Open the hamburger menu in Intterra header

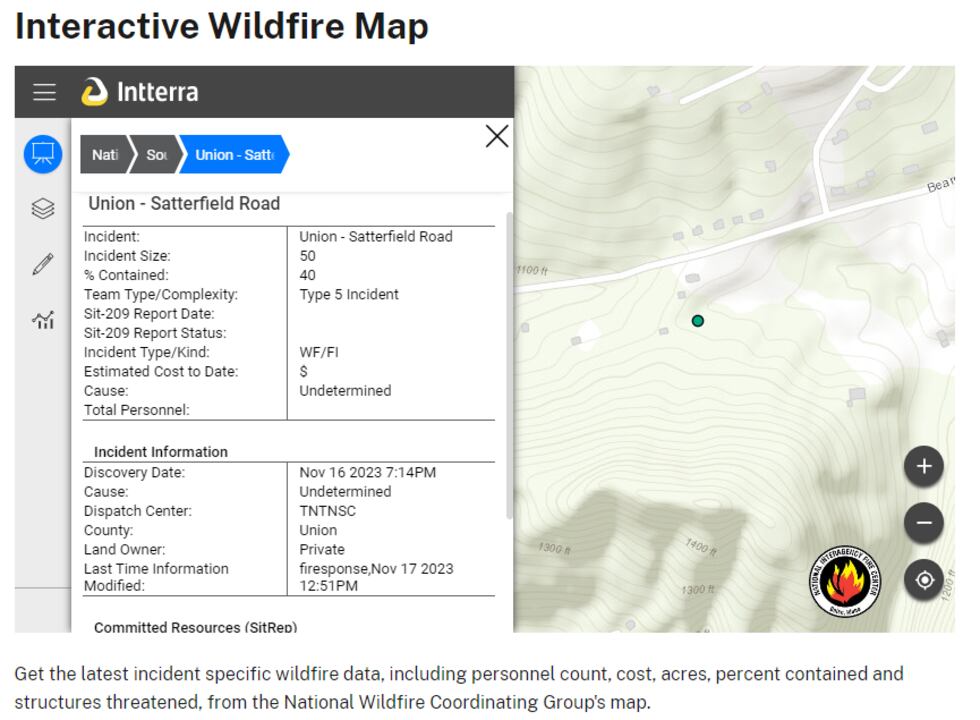click(x=44, y=92)
